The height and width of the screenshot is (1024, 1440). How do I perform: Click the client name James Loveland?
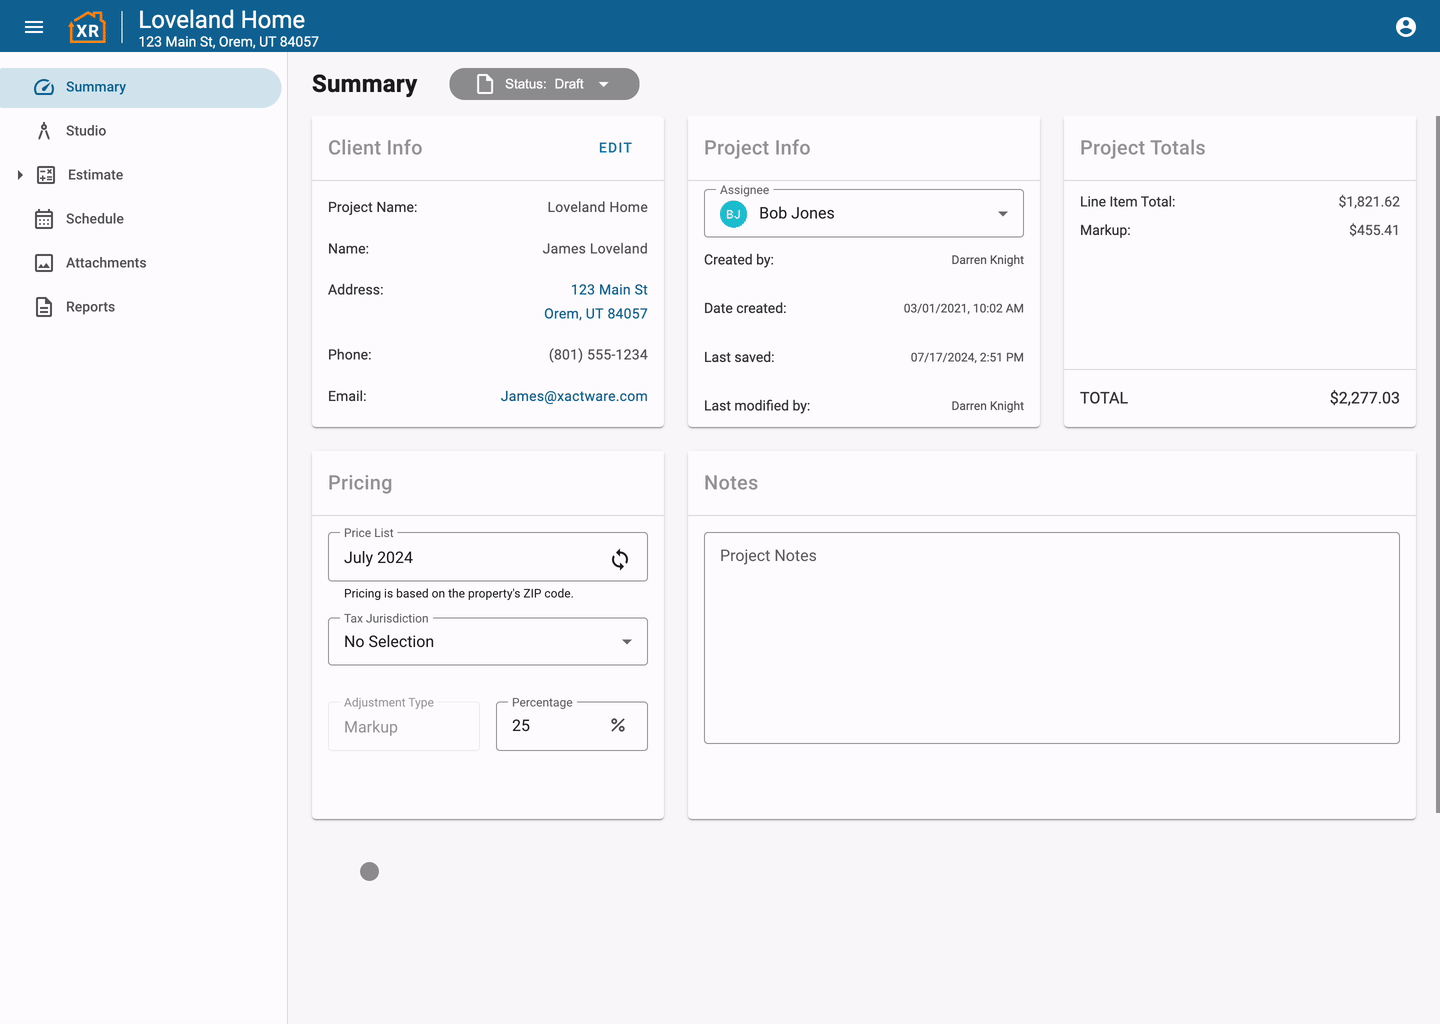click(x=595, y=249)
